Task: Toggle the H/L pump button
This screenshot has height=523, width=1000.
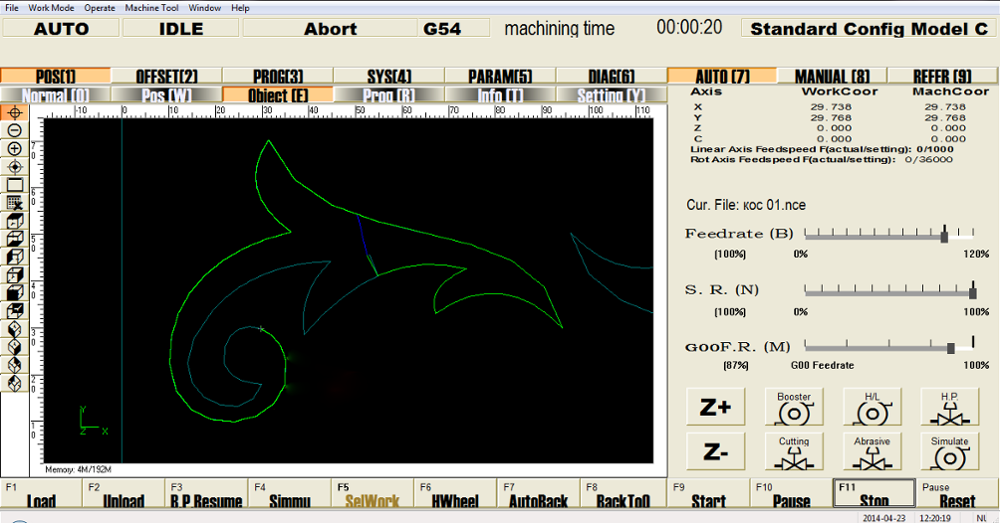Action: (x=872, y=407)
